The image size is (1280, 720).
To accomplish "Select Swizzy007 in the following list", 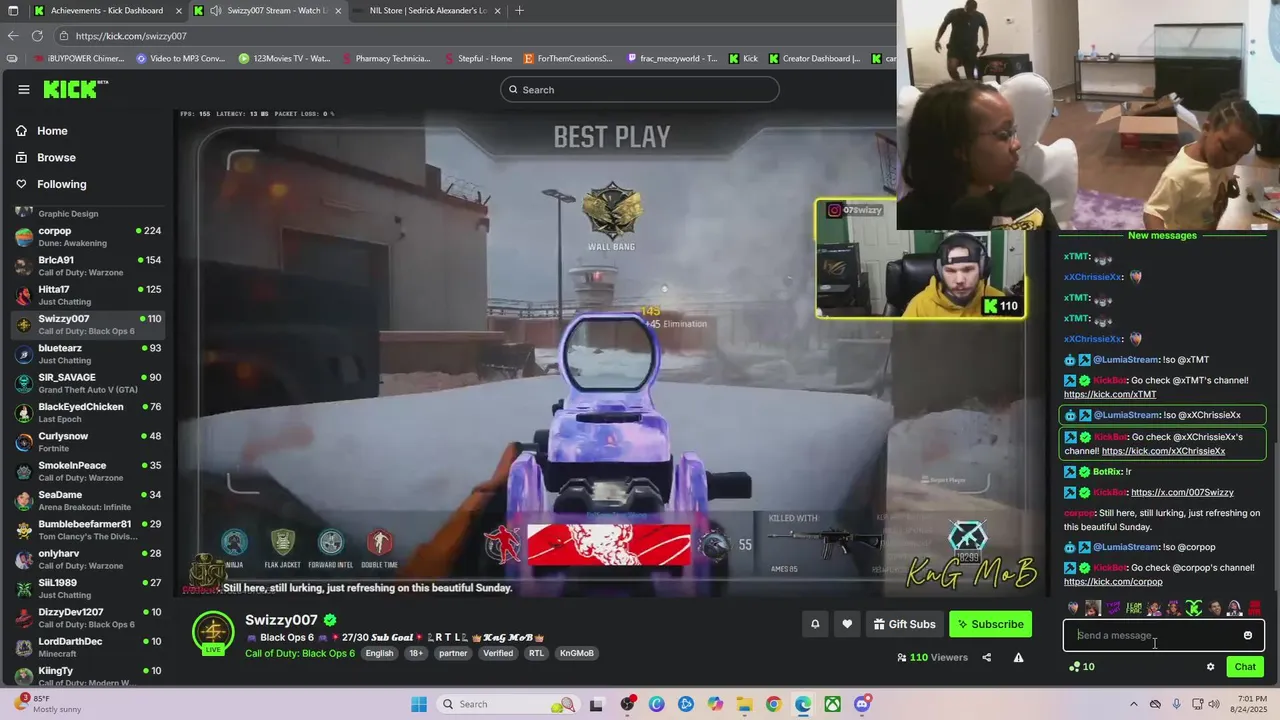I will coord(88,324).
